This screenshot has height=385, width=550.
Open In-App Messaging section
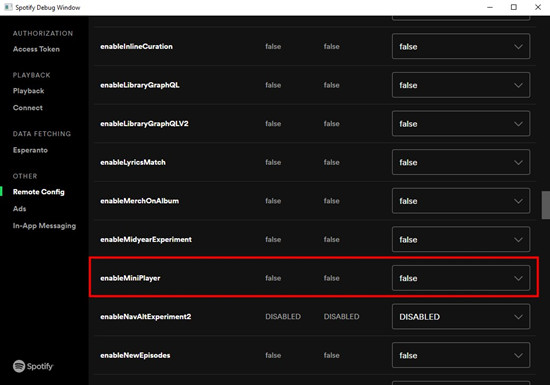click(44, 225)
